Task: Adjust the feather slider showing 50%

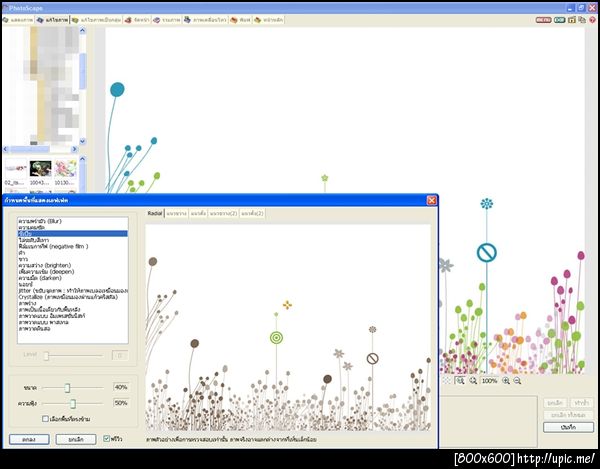Action: coord(73,403)
